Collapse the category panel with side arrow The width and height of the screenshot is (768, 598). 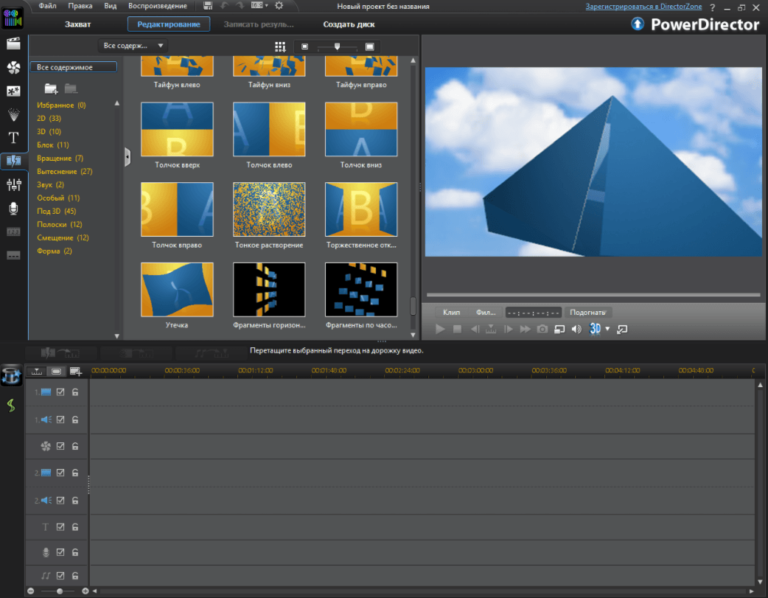click(x=127, y=157)
